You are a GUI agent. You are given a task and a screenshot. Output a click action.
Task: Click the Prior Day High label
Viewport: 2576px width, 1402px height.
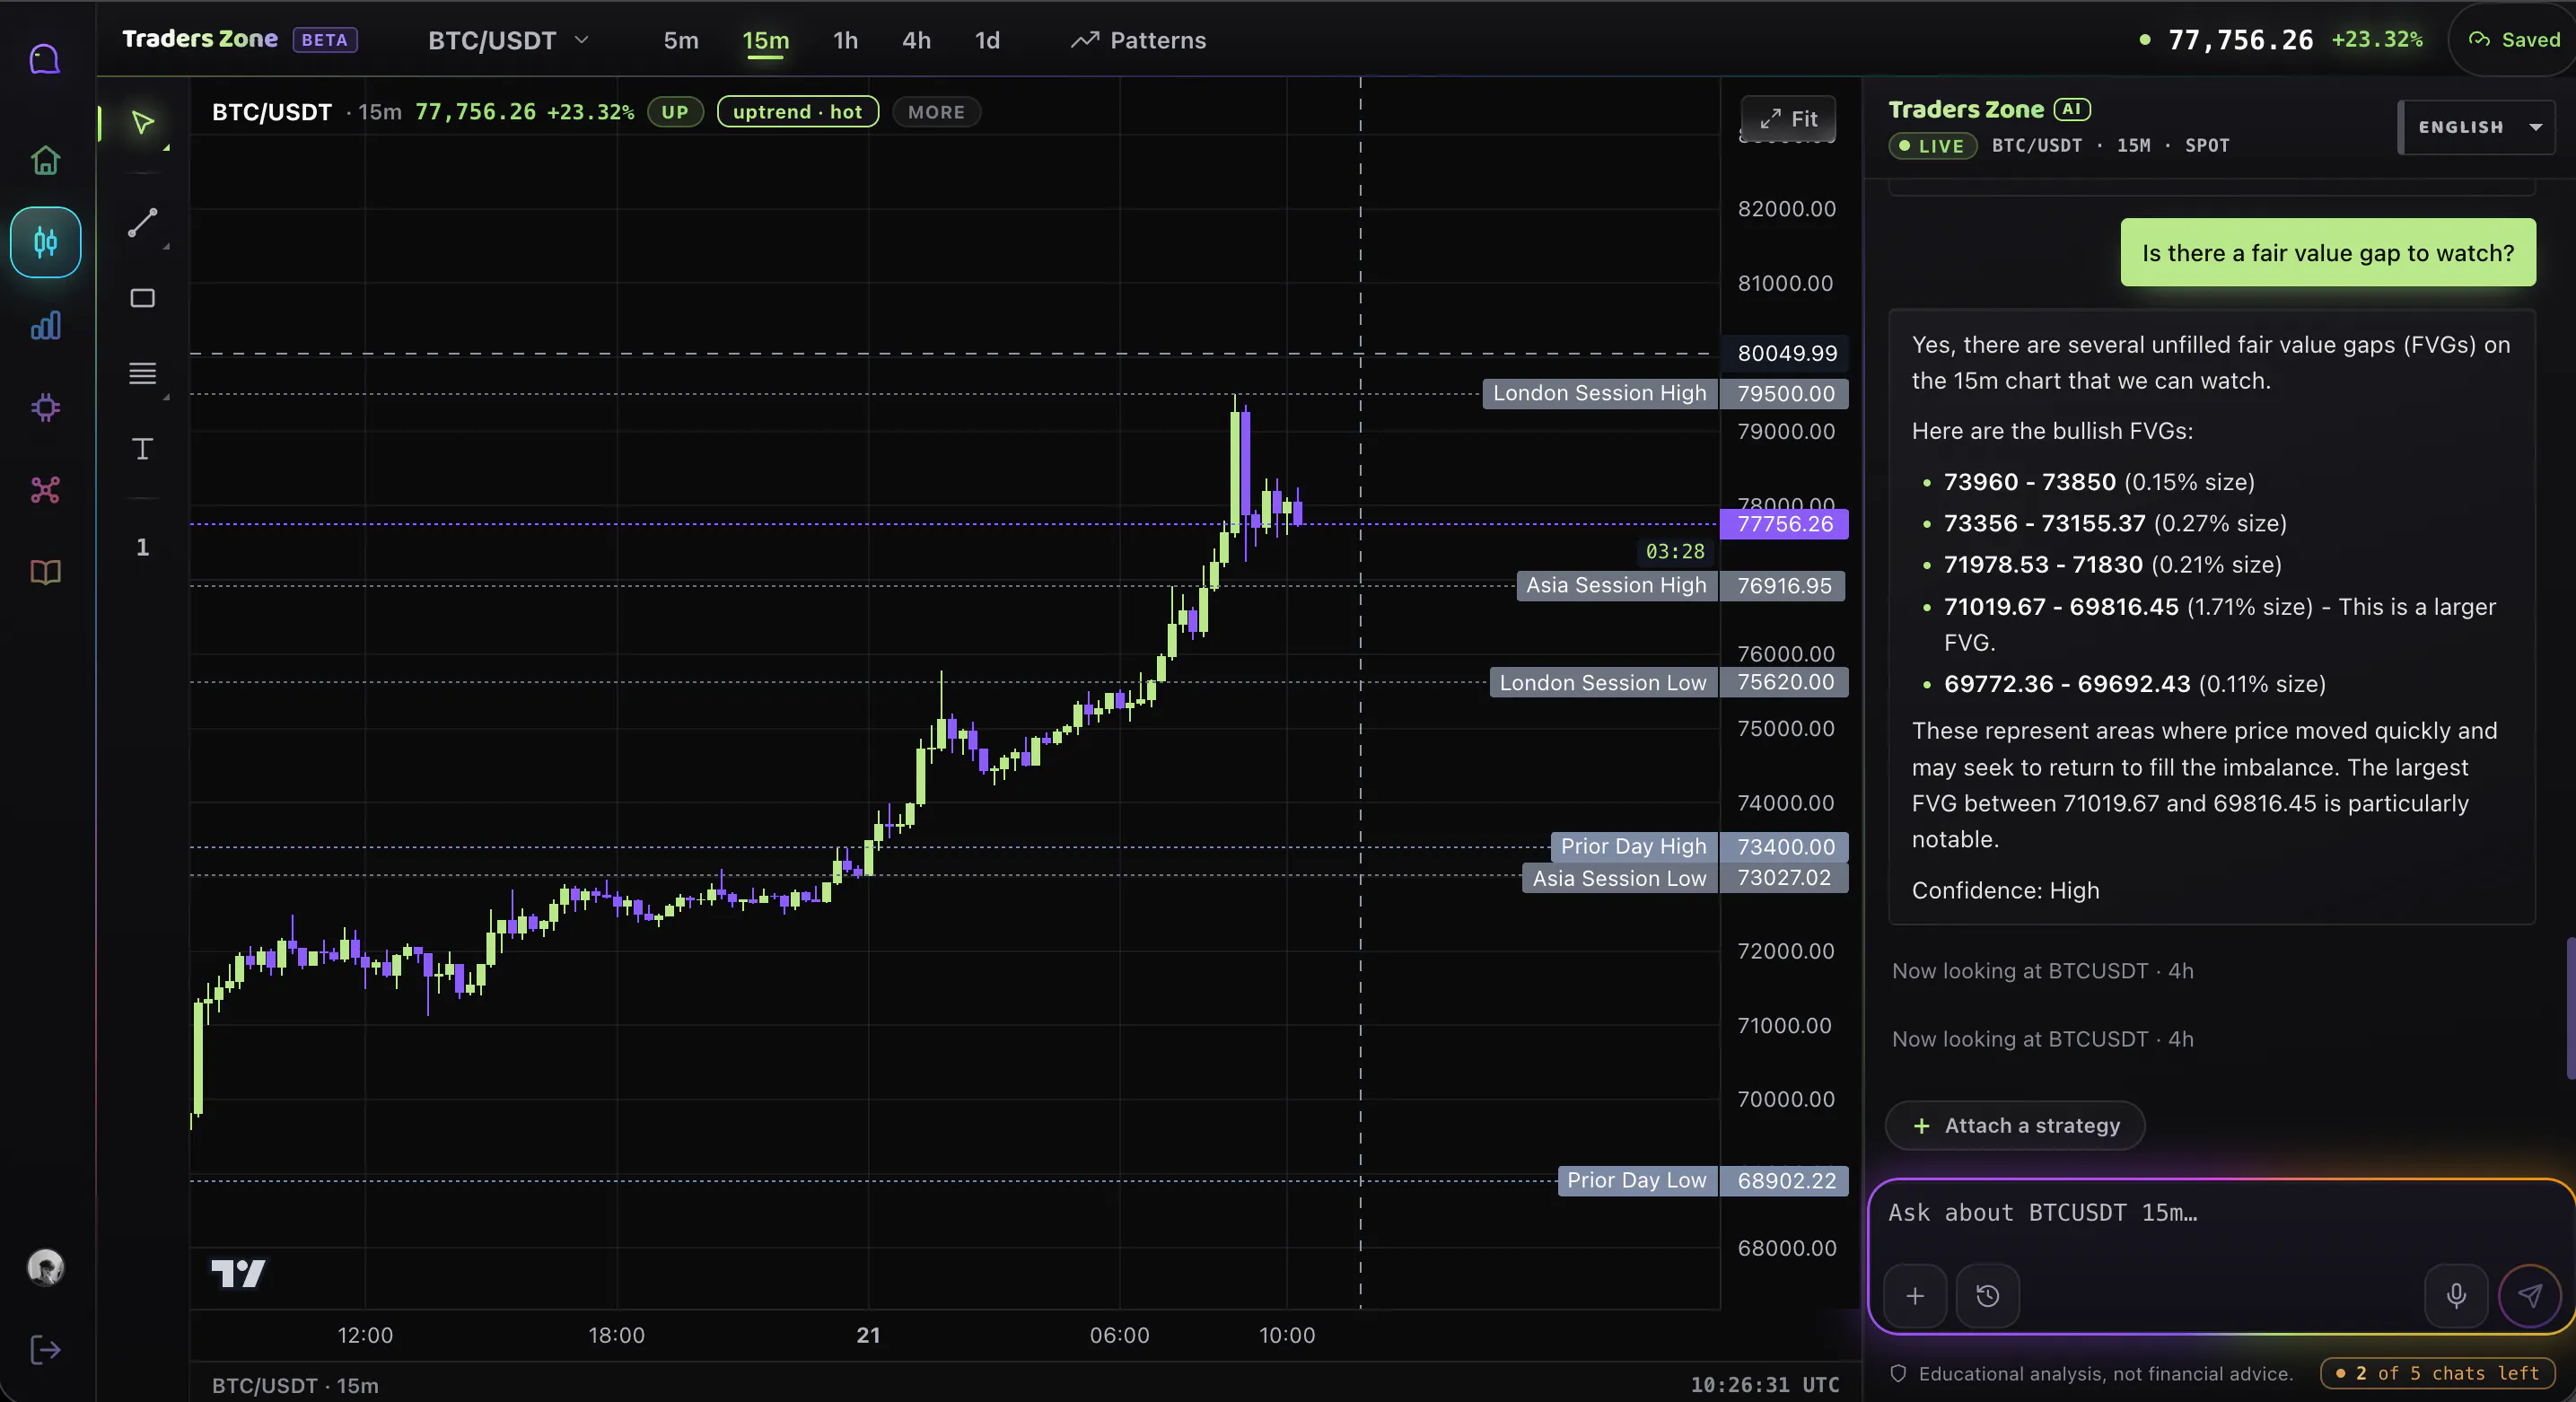tap(1634, 846)
